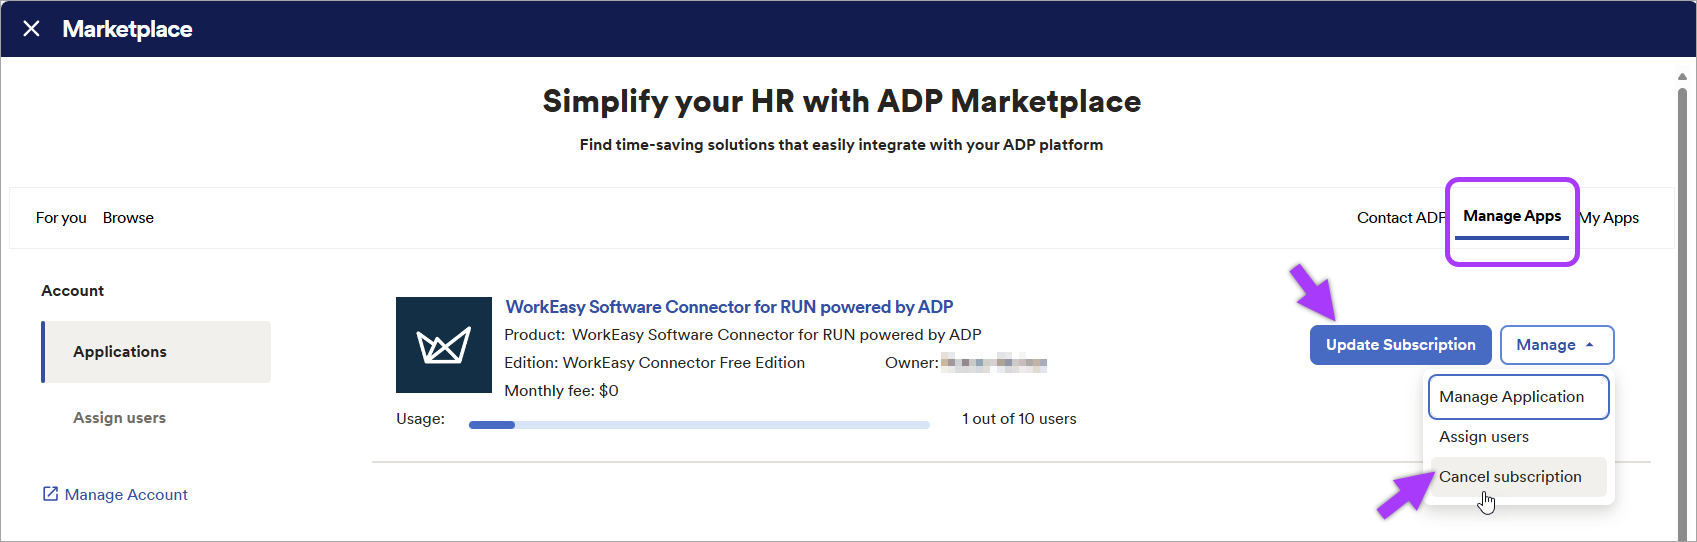Click the scrollbar up arrow
The width and height of the screenshot is (1697, 542).
pos(1682,76)
